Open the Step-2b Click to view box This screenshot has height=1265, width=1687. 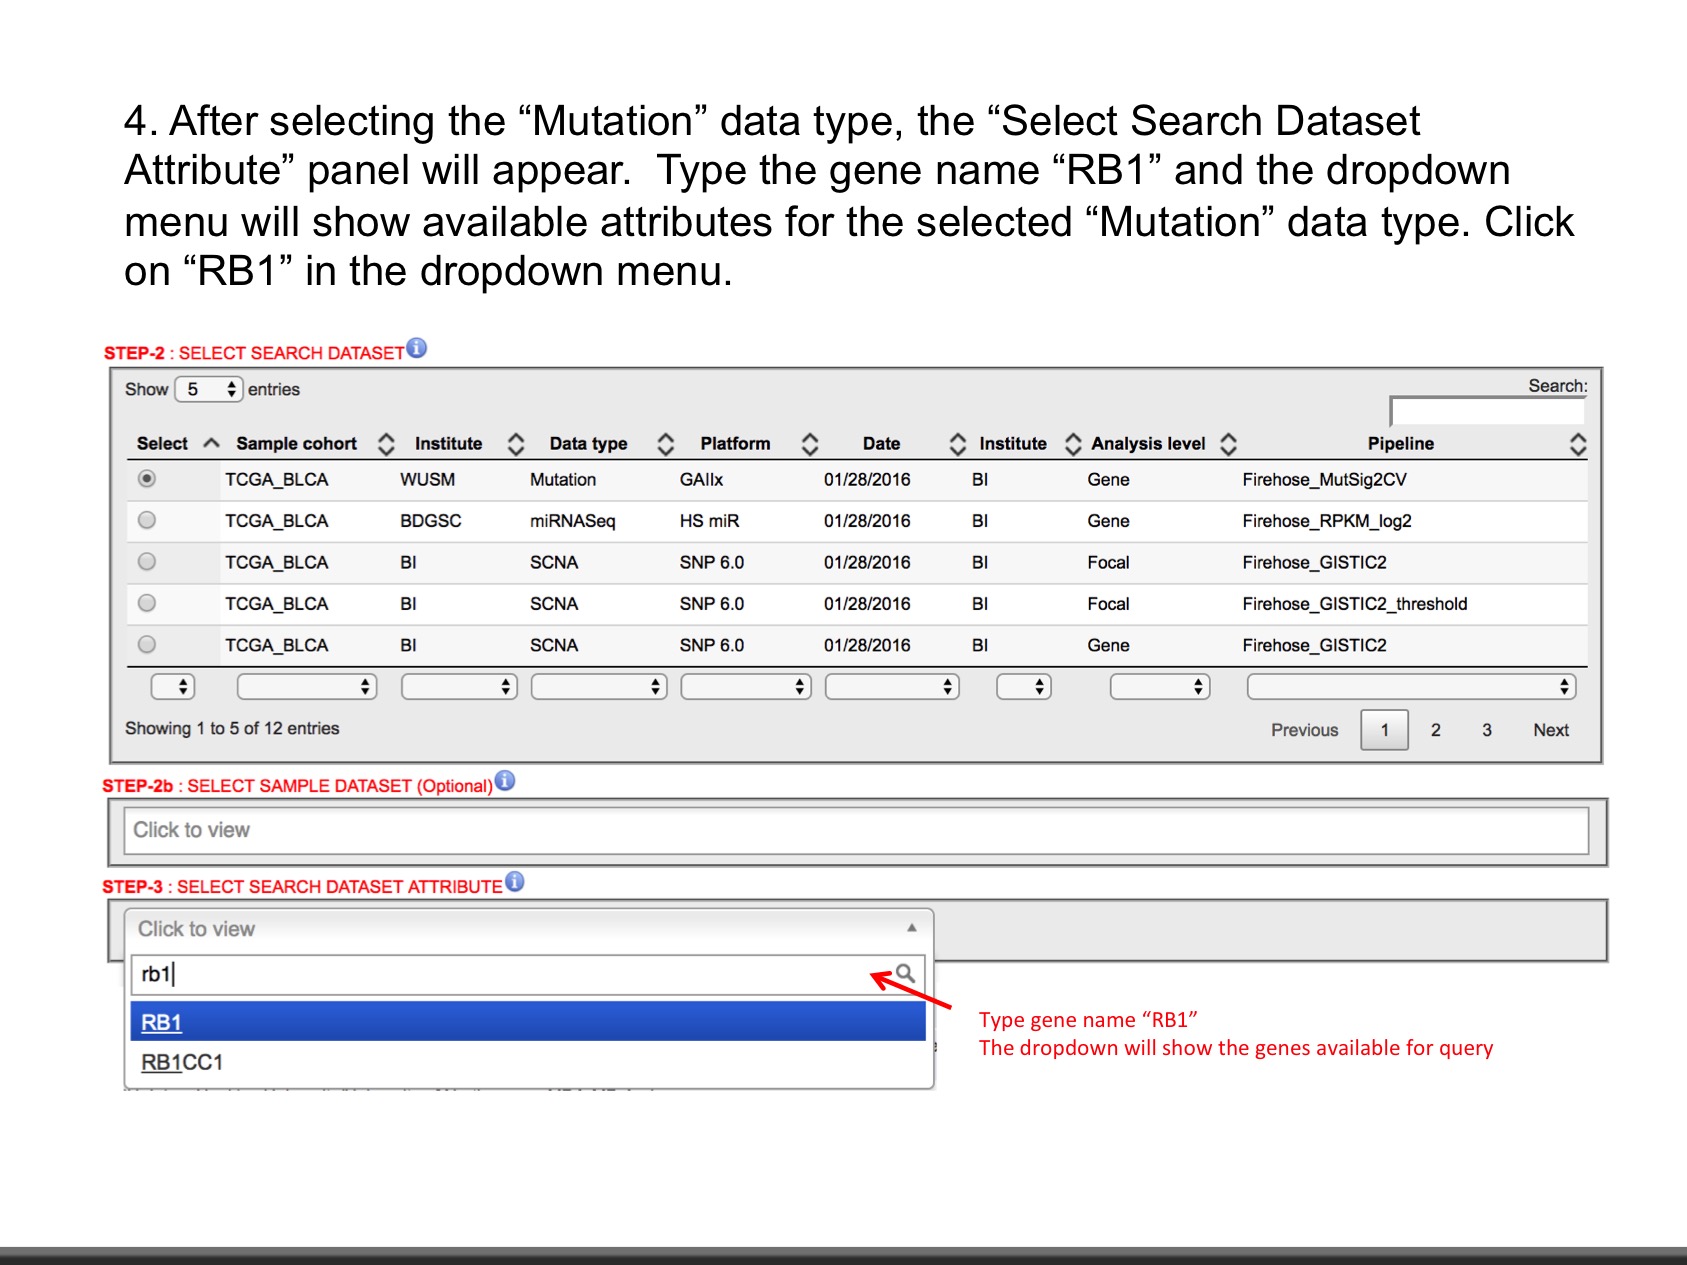(x=855, y=830)
